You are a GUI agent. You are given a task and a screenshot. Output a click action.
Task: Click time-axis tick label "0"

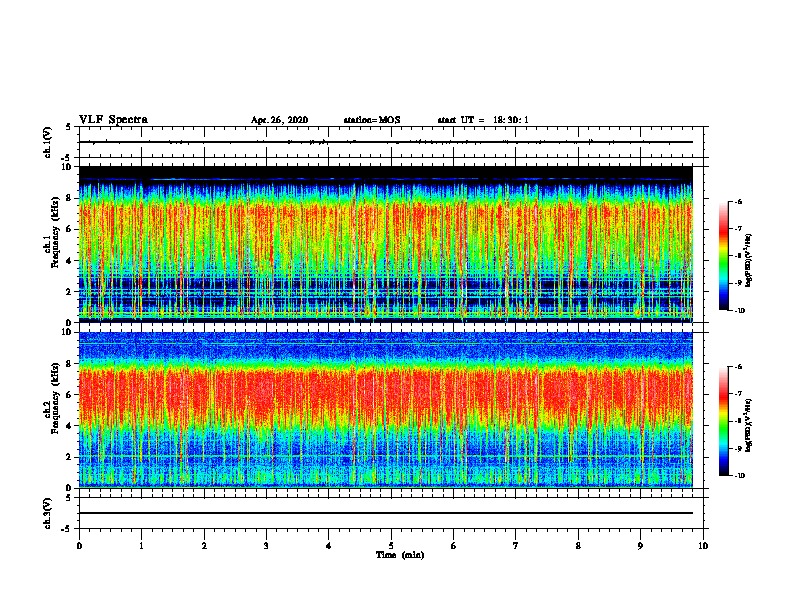tap(79, 546)
